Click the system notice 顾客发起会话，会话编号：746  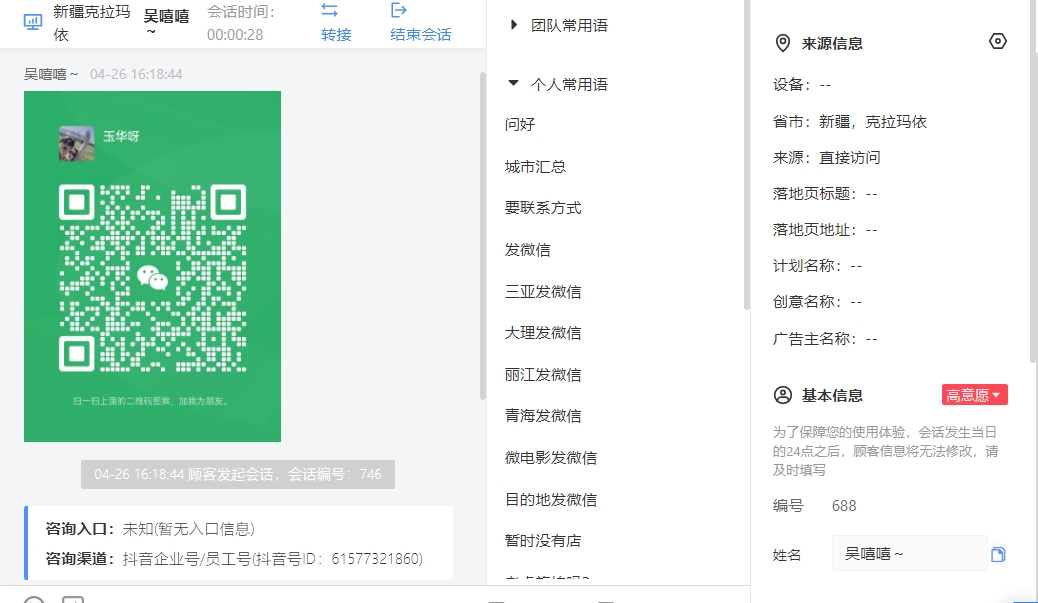(238, 475)
